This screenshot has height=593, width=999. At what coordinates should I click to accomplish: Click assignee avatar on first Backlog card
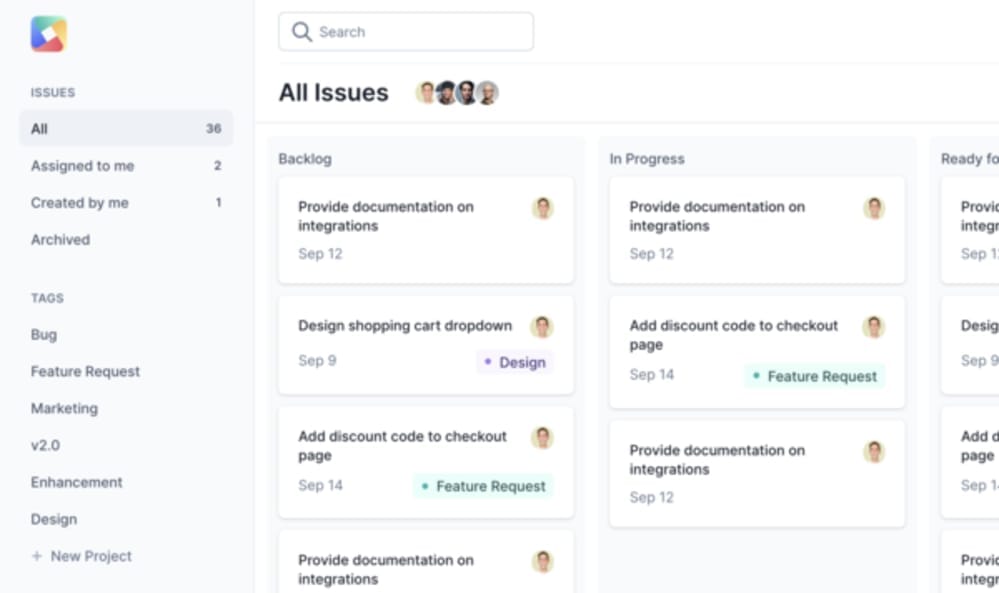[x=542, y=208]
